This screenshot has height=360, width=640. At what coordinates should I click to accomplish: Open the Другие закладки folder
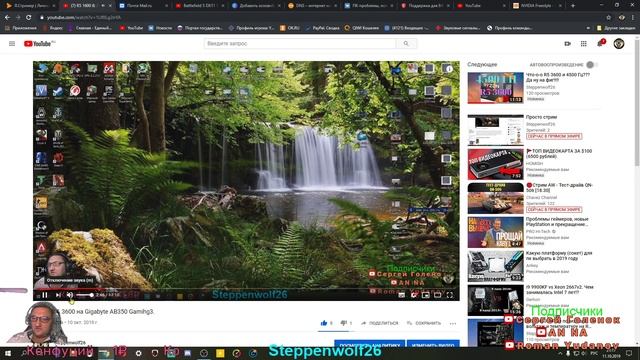(616, 28)
